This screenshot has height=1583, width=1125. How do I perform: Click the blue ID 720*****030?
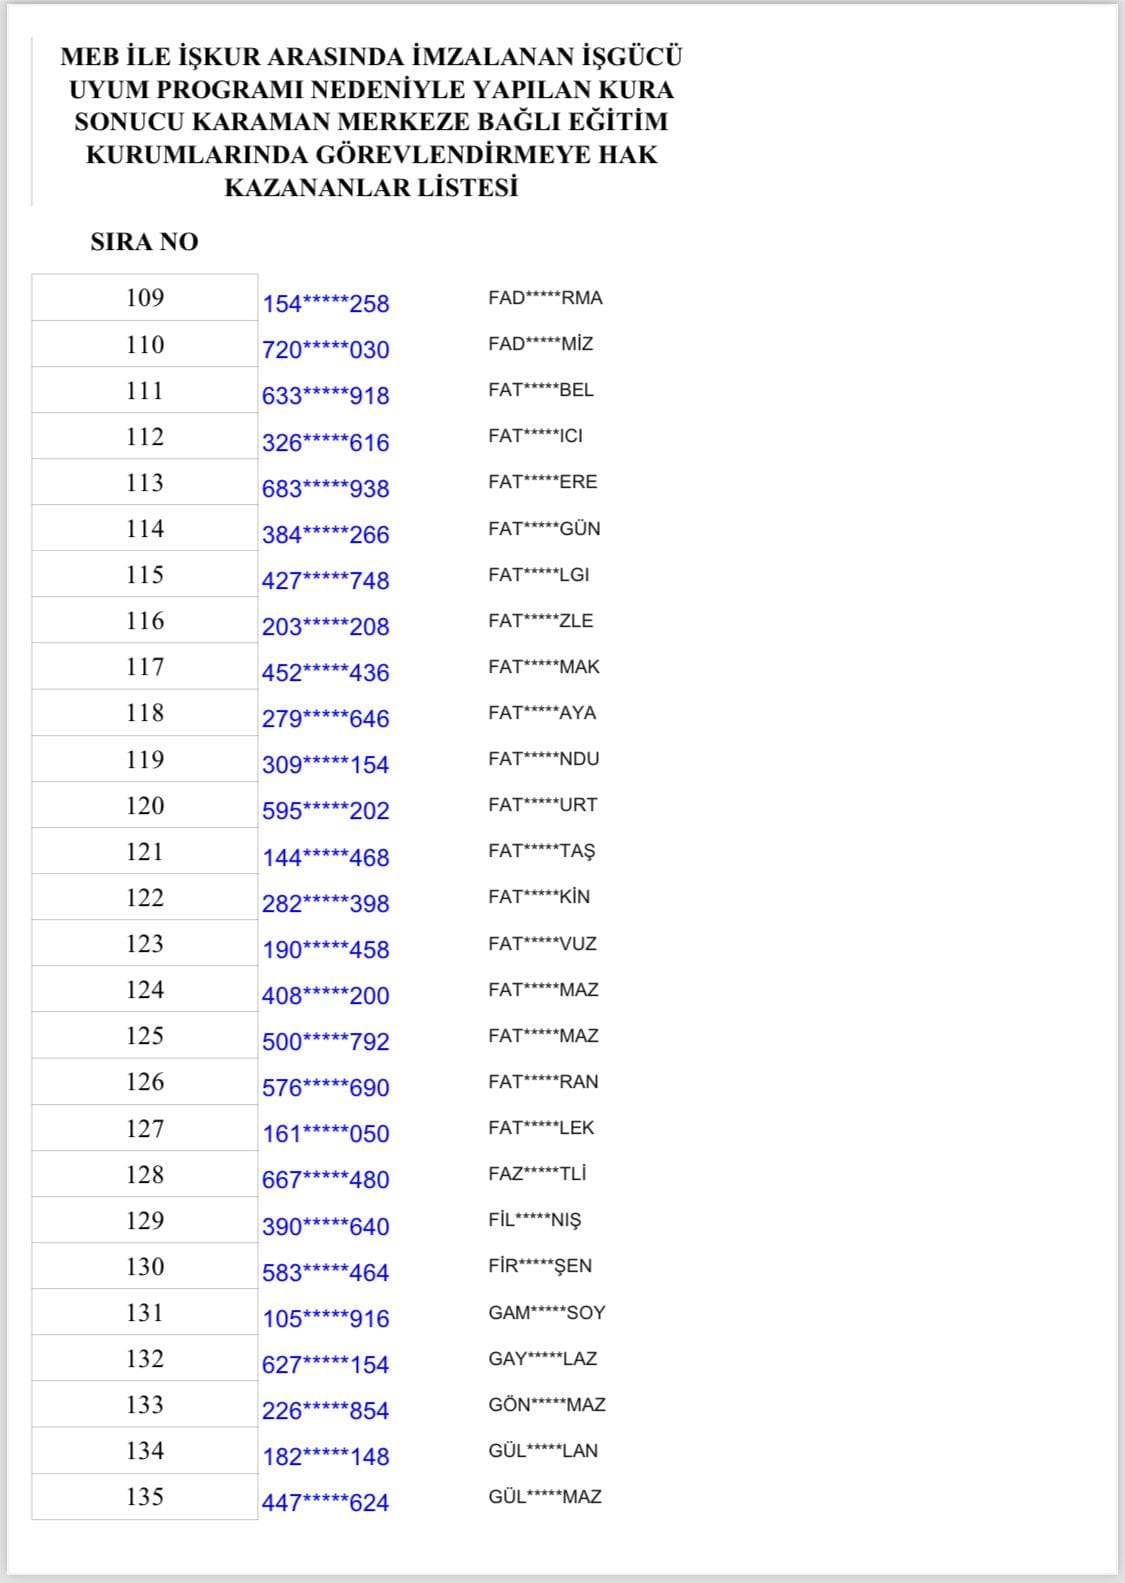[326, 350]
